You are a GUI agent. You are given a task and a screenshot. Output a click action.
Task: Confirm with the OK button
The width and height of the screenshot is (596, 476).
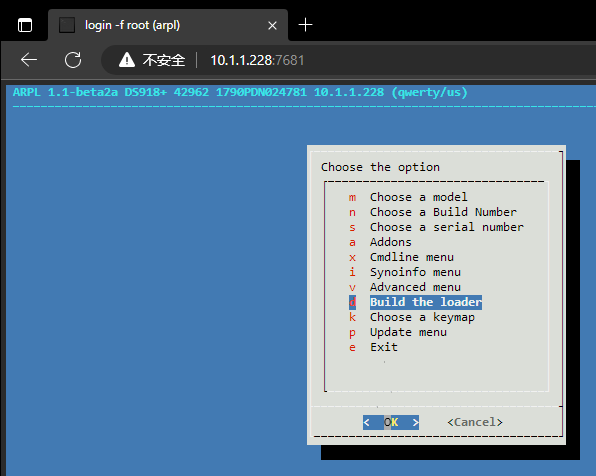point(391,422)
